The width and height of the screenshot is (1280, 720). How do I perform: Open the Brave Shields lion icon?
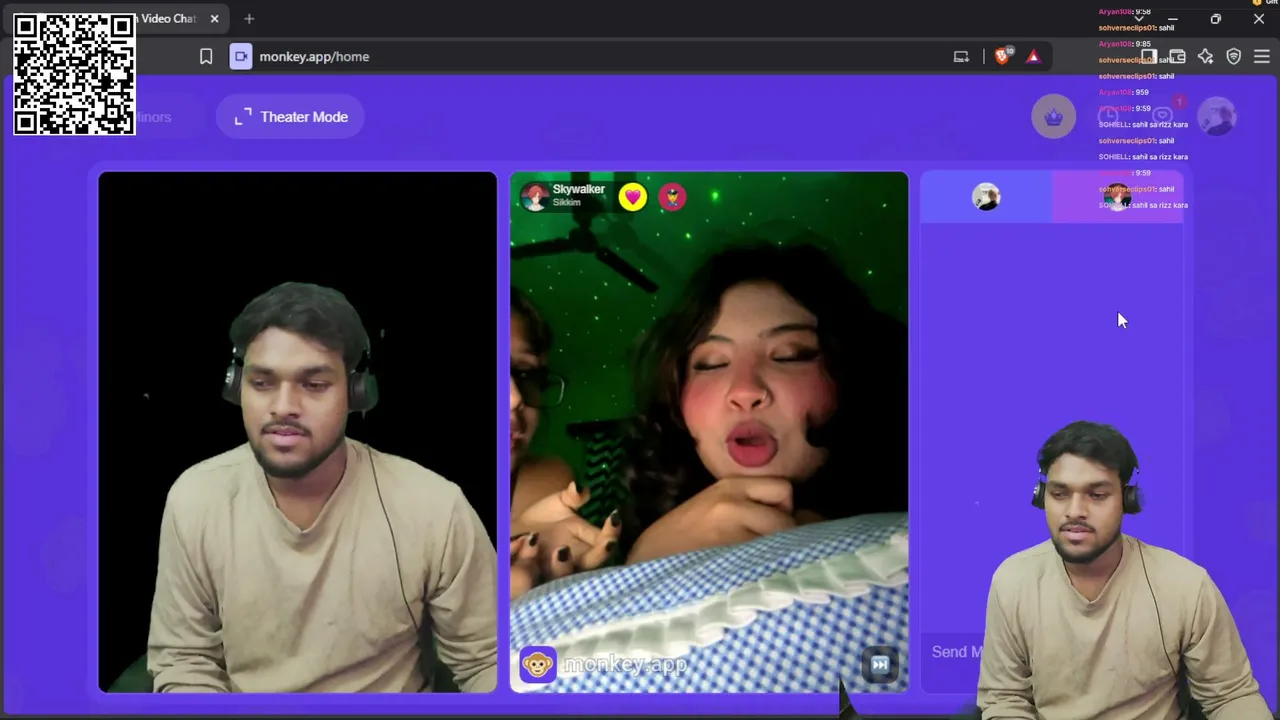pos(1002,57)
